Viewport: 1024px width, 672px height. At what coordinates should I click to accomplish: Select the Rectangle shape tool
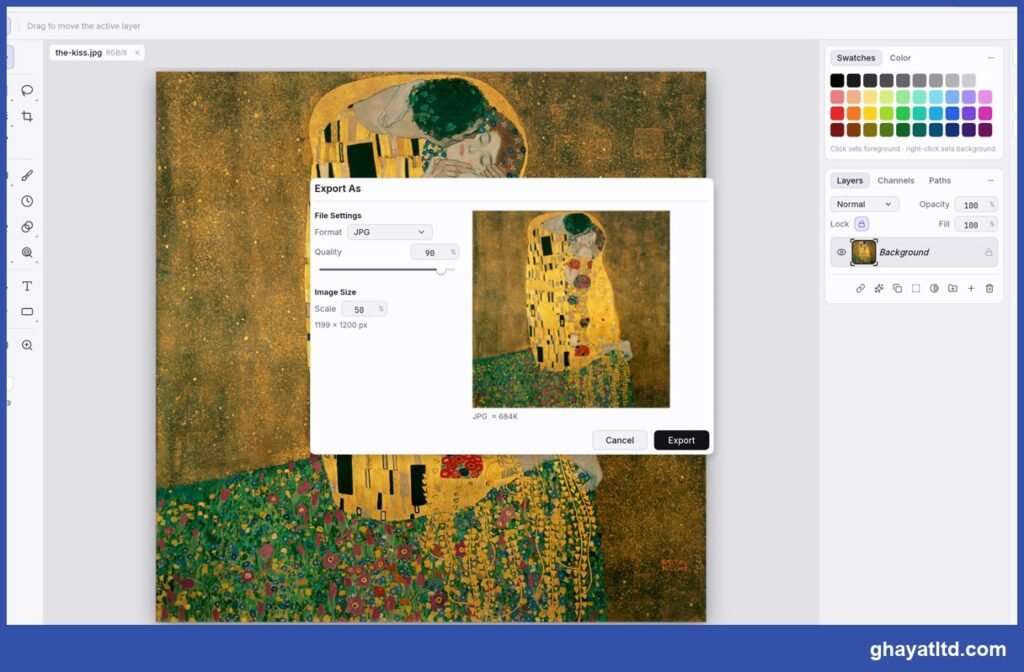click(x=27, y=312)
